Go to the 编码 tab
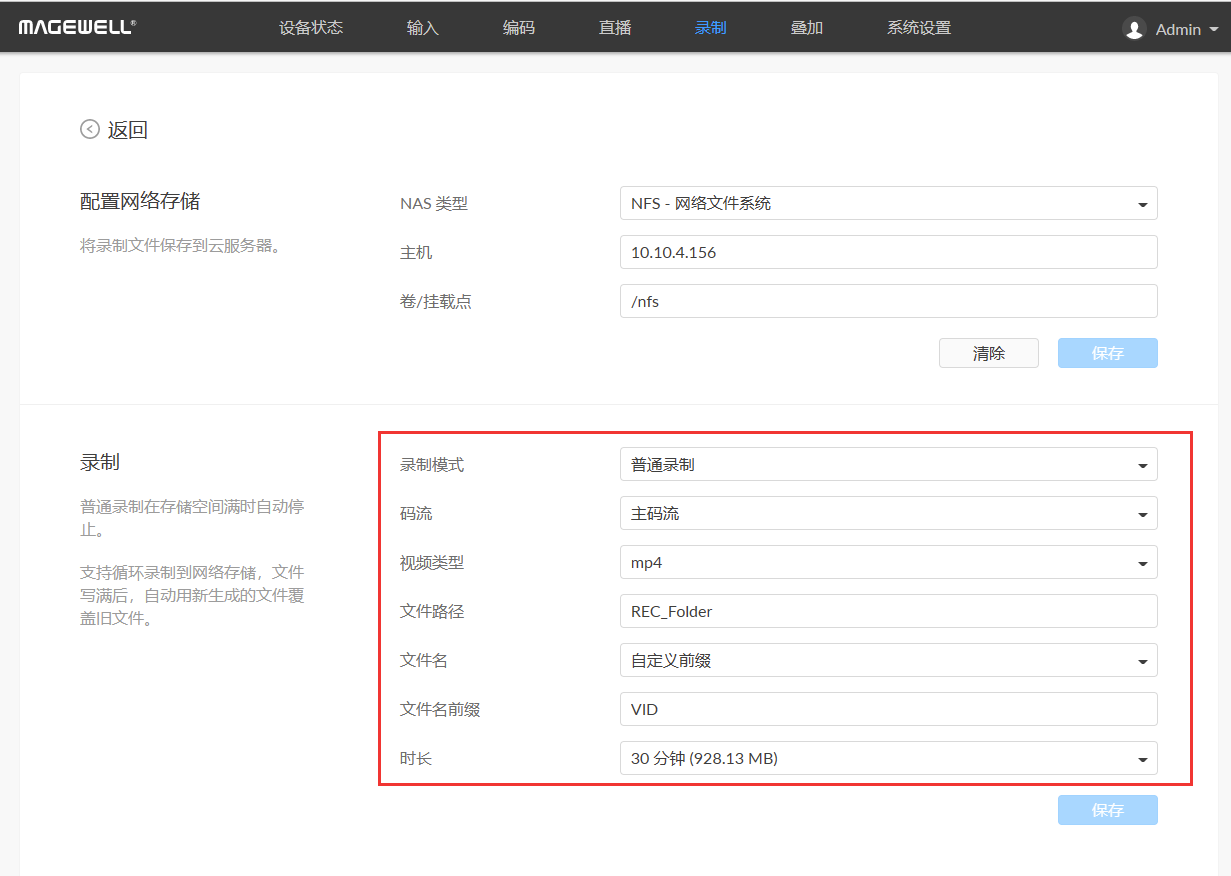 [519, 27]
